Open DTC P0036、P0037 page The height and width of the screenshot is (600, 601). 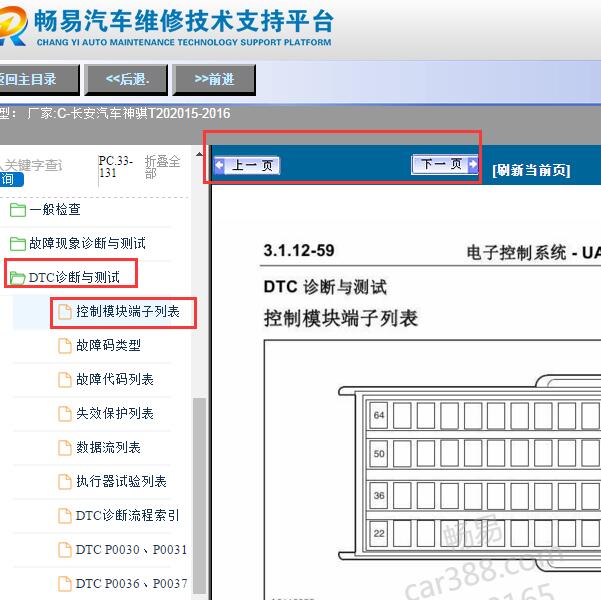(x=131, y=584)
